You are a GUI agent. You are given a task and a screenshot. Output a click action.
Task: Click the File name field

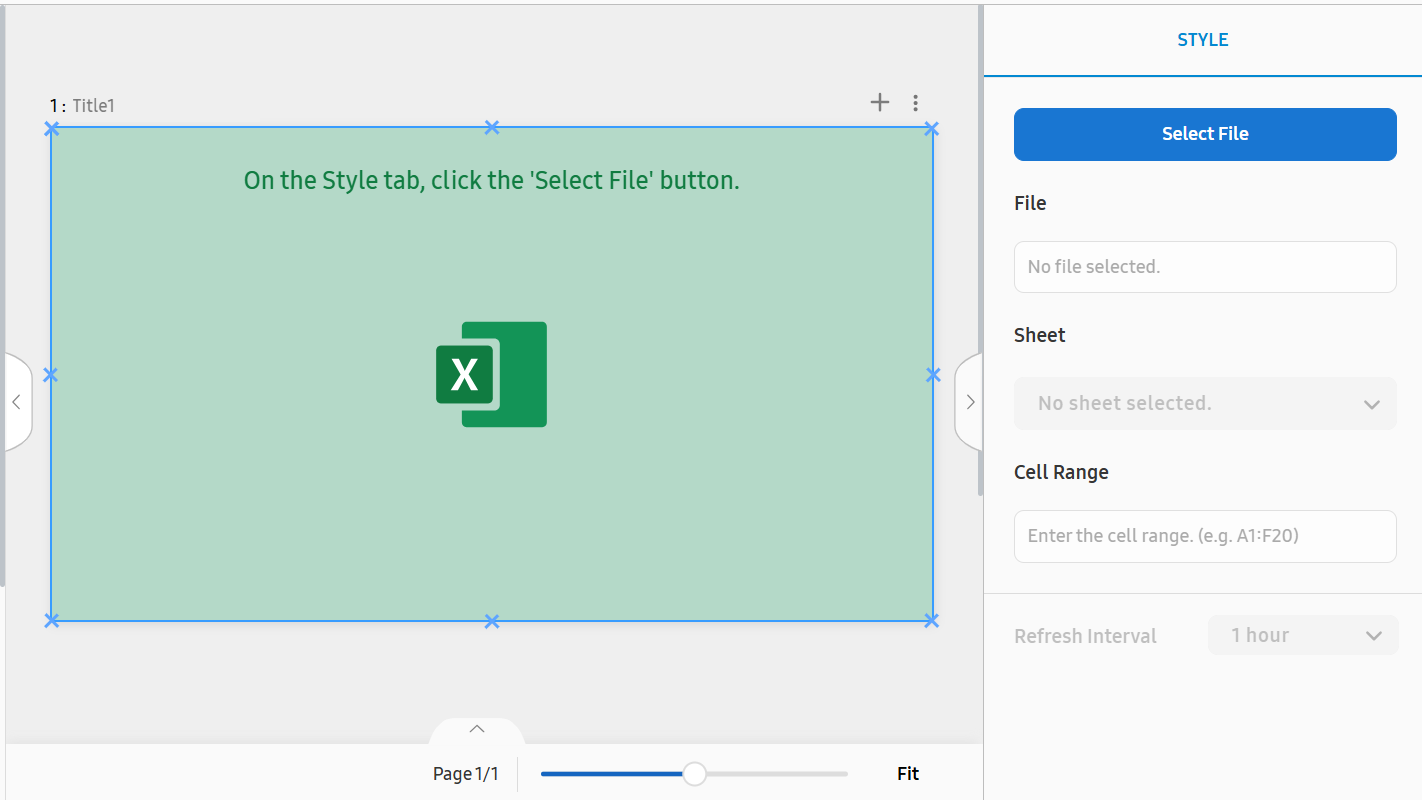(1205, 267)
